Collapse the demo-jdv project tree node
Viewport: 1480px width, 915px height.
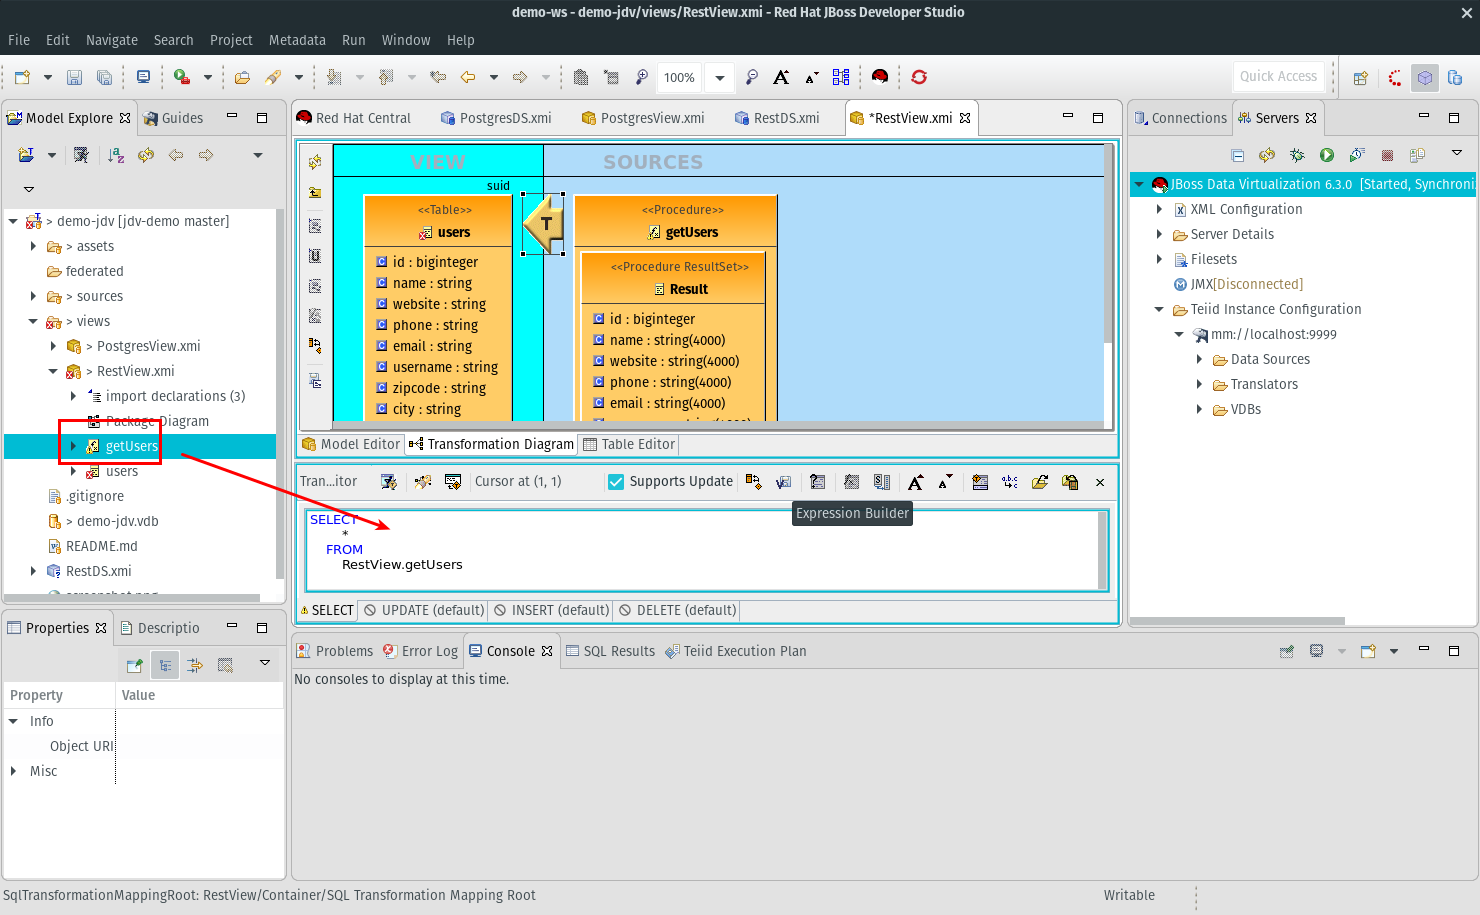click(13, 221)
